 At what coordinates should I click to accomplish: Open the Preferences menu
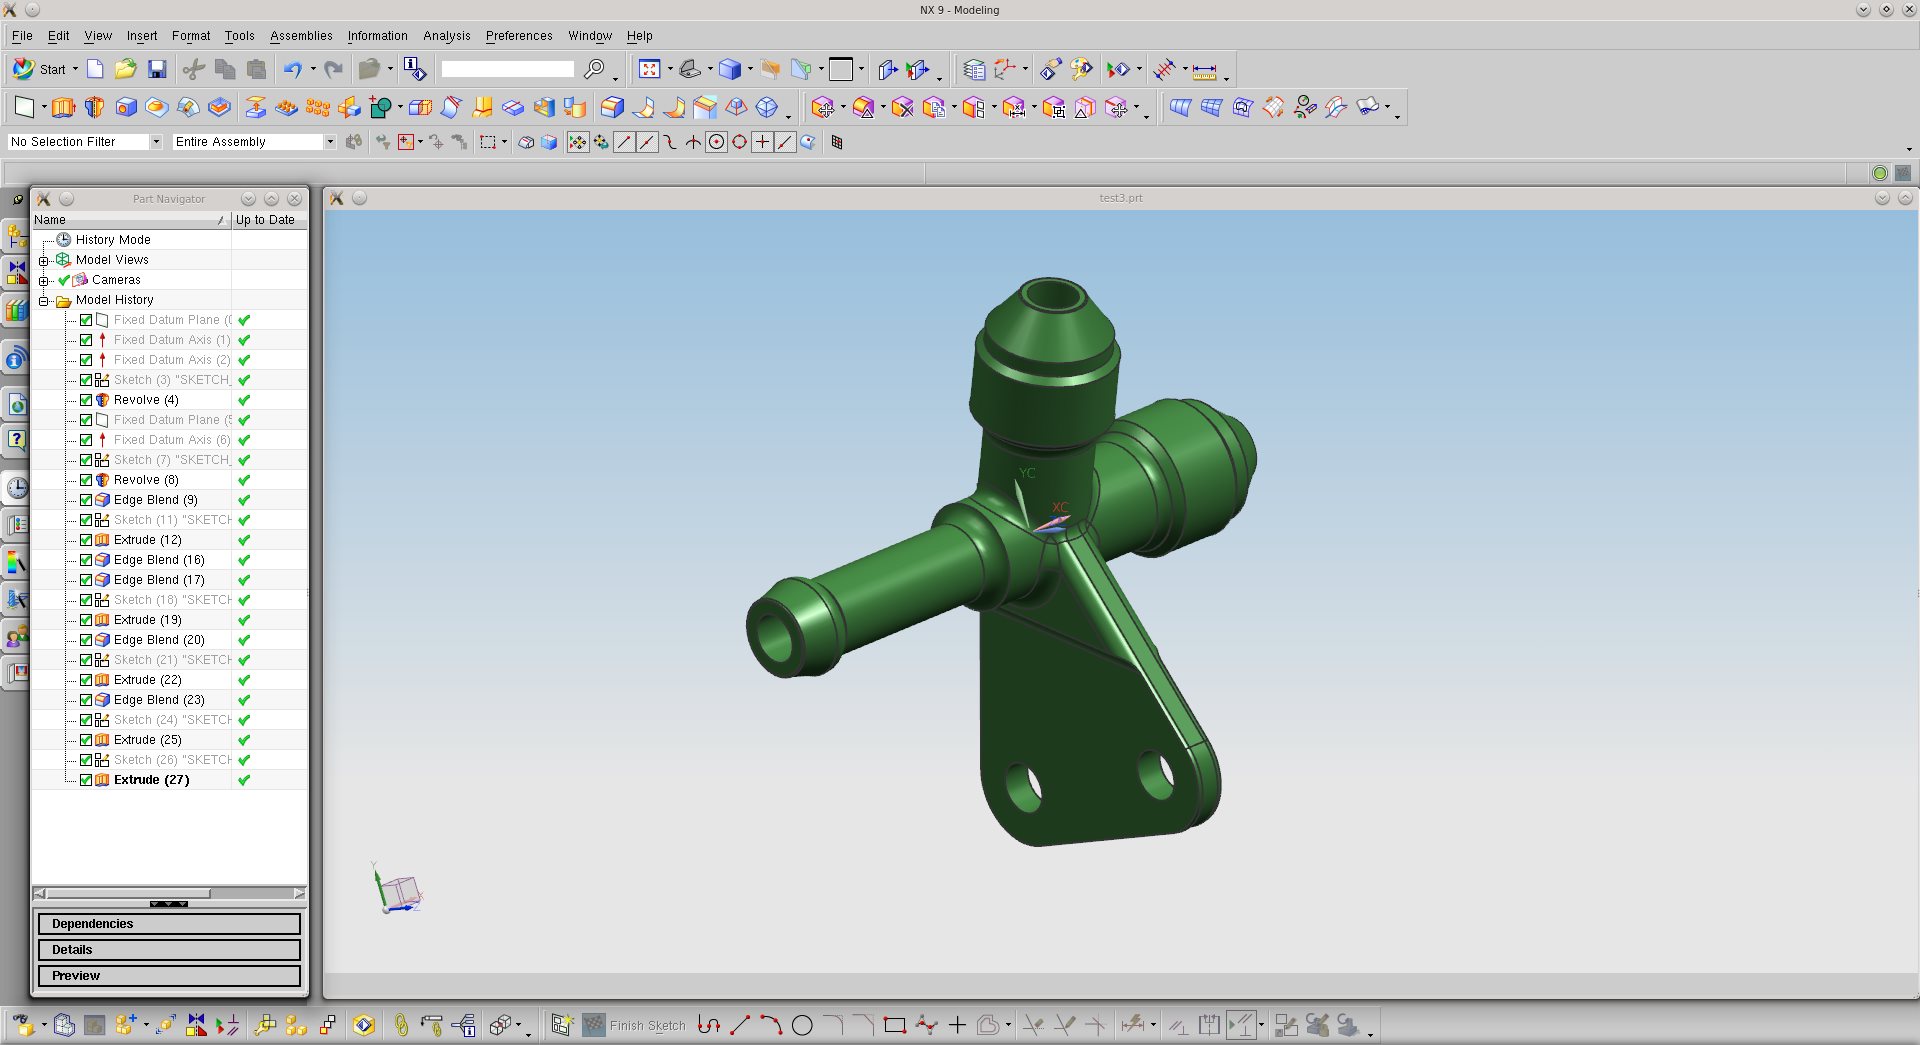[519, 36]
